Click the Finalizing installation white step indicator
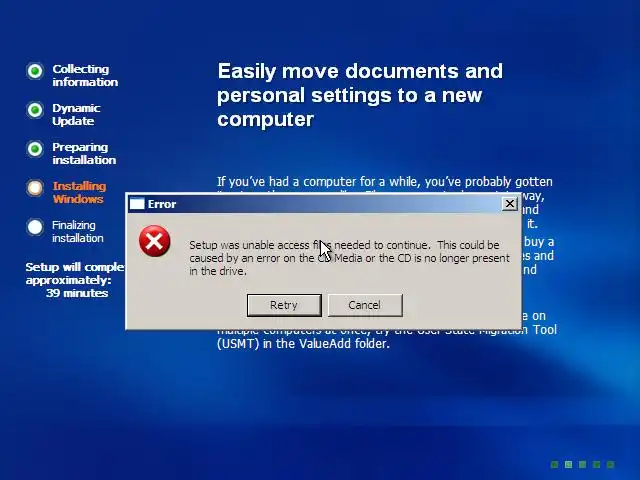Image resolution: width=640 pixels, height=480 pixels. click(x=35, y=227)
